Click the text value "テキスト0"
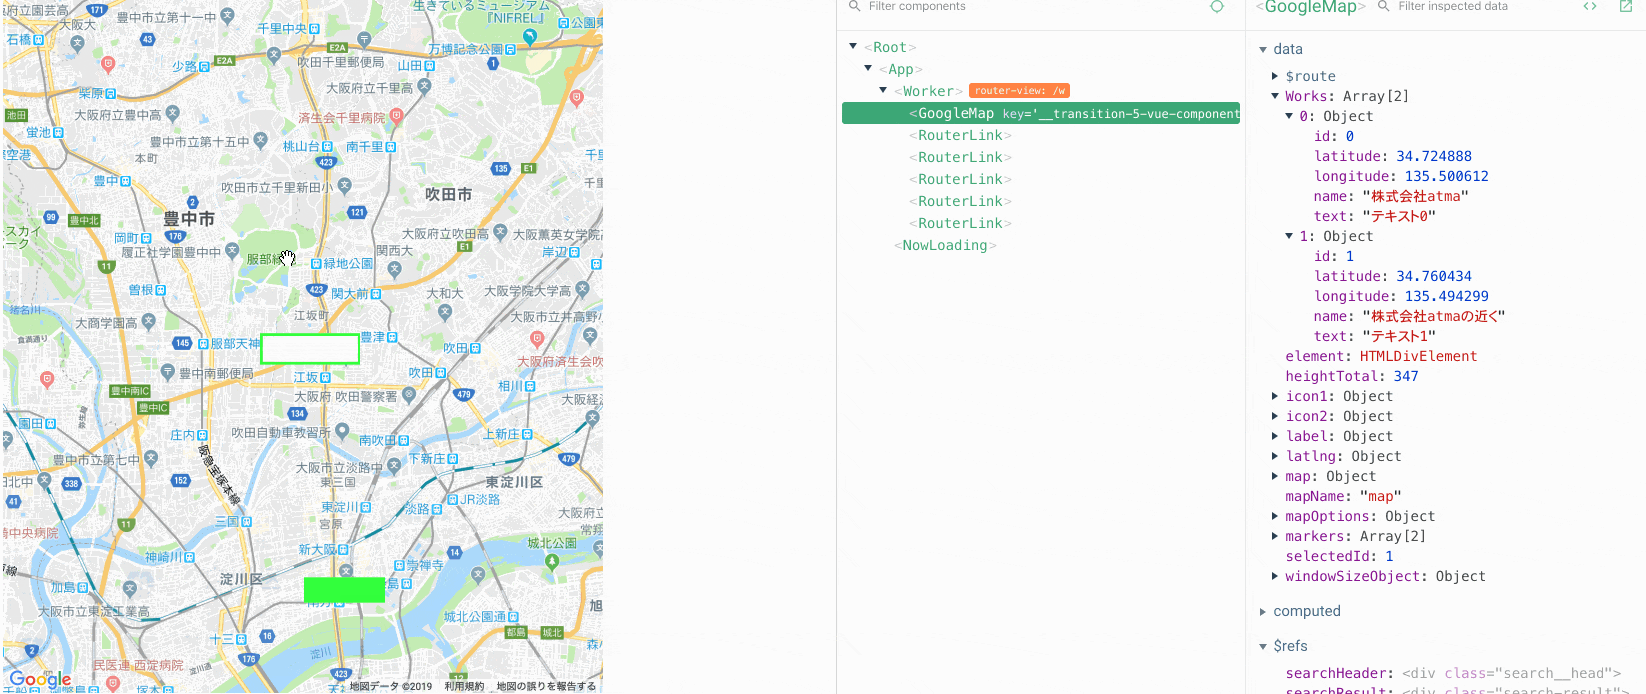Viewport: 1646px width, 694px height. [x=1399, y=216]
